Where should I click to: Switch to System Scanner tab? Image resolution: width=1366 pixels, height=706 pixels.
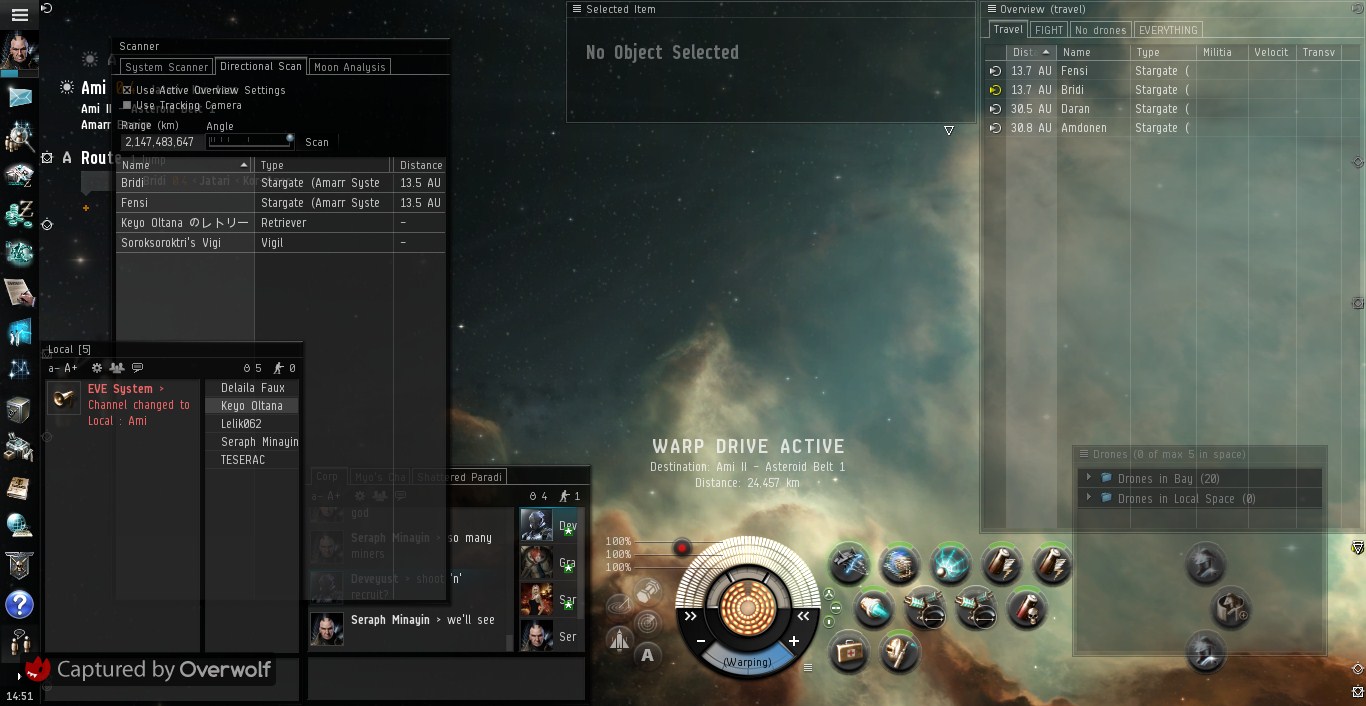pyautogui.click(x=166, y=67)
